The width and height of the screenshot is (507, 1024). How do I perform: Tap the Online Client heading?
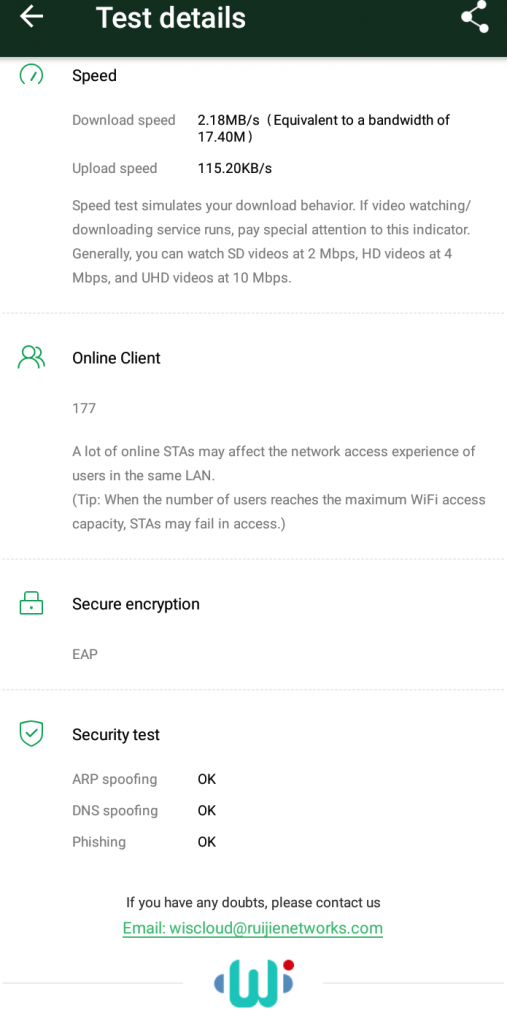pyautogui.click(x=116, y=358)
